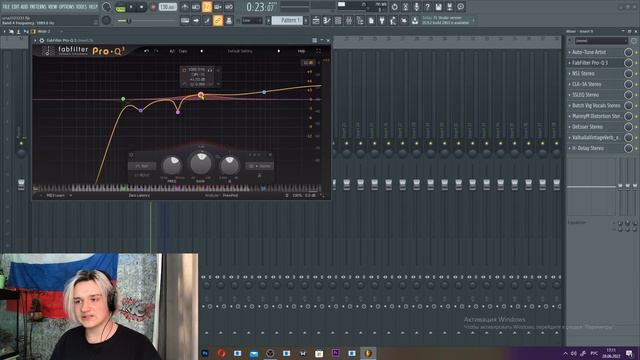Screen dimensions: 640x360
Task: Click the undo history circular arrow icon
Action: pos(394,7)
